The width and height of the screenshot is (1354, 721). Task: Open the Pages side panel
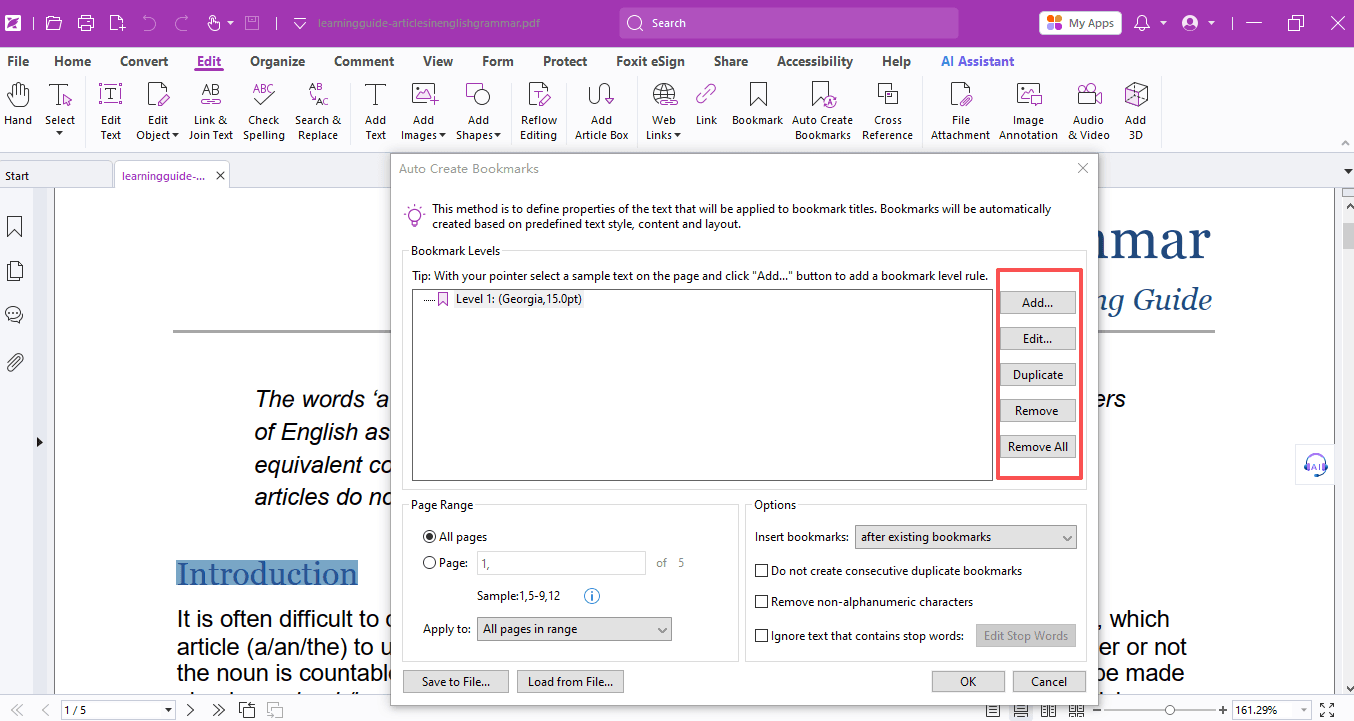[x=15, y=271]
